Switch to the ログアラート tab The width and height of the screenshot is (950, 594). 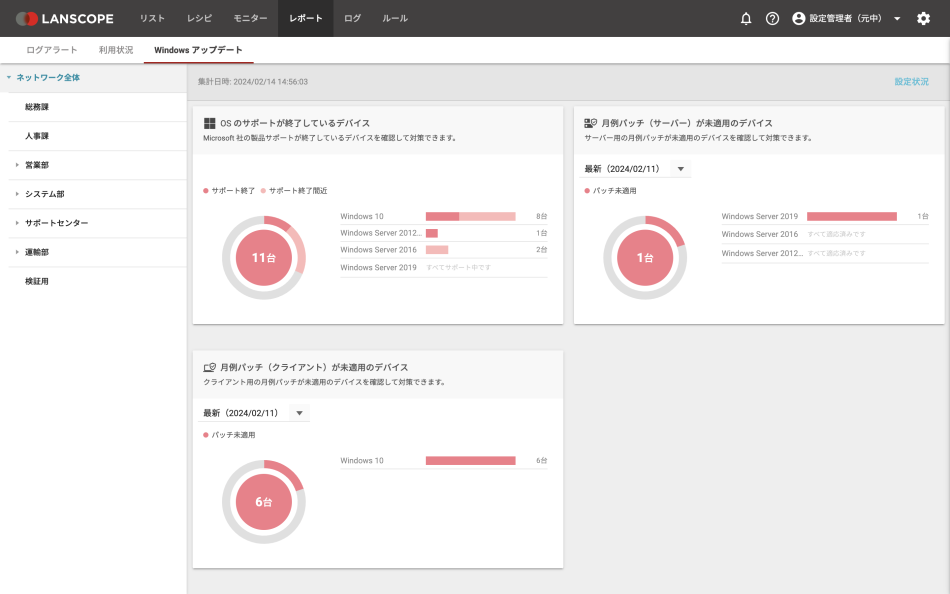click(x=52, y=50)
